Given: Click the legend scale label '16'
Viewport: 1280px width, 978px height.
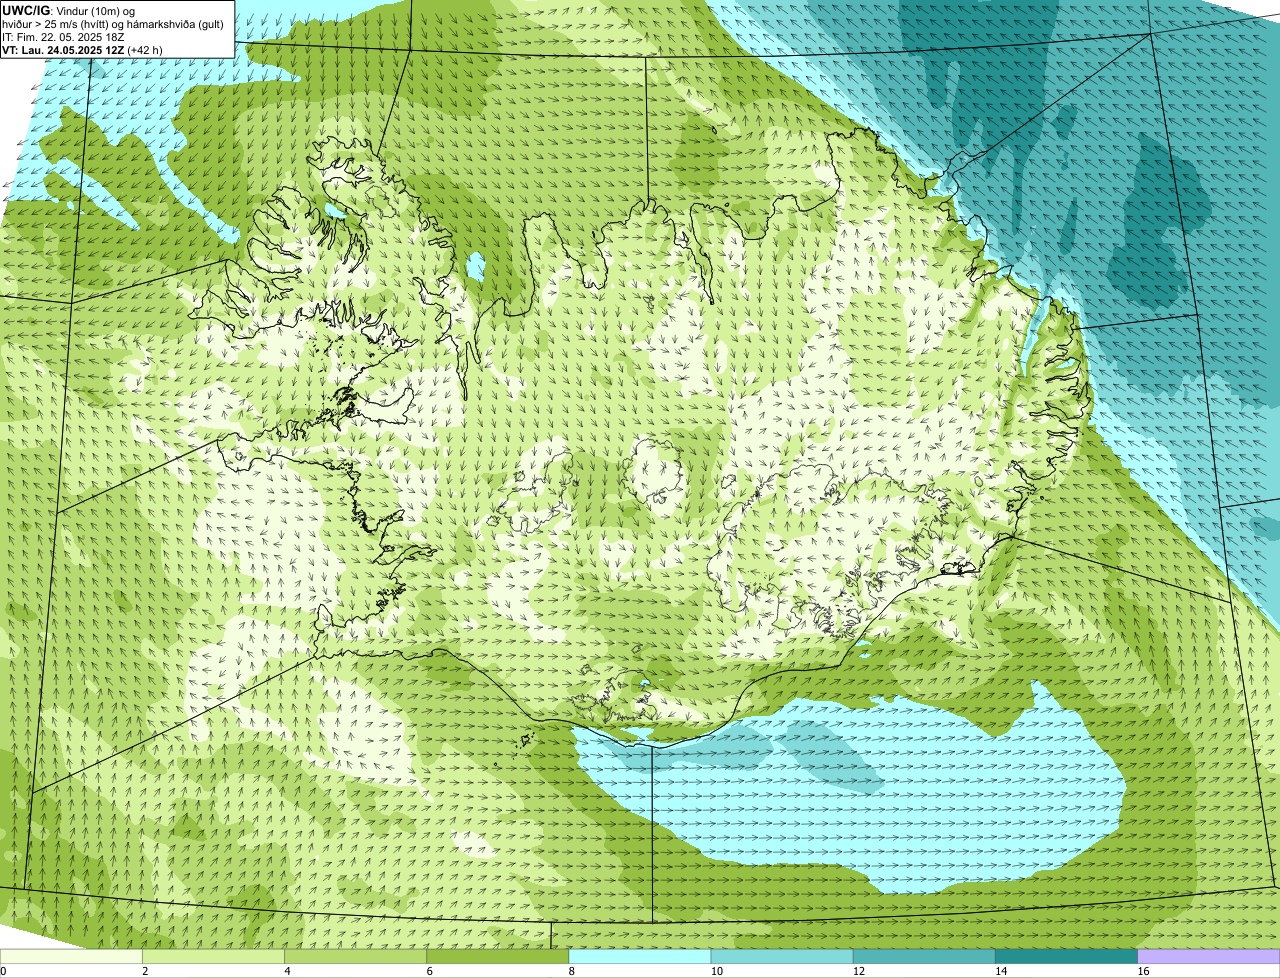Looking at the screenshot, I should 1143,971.
